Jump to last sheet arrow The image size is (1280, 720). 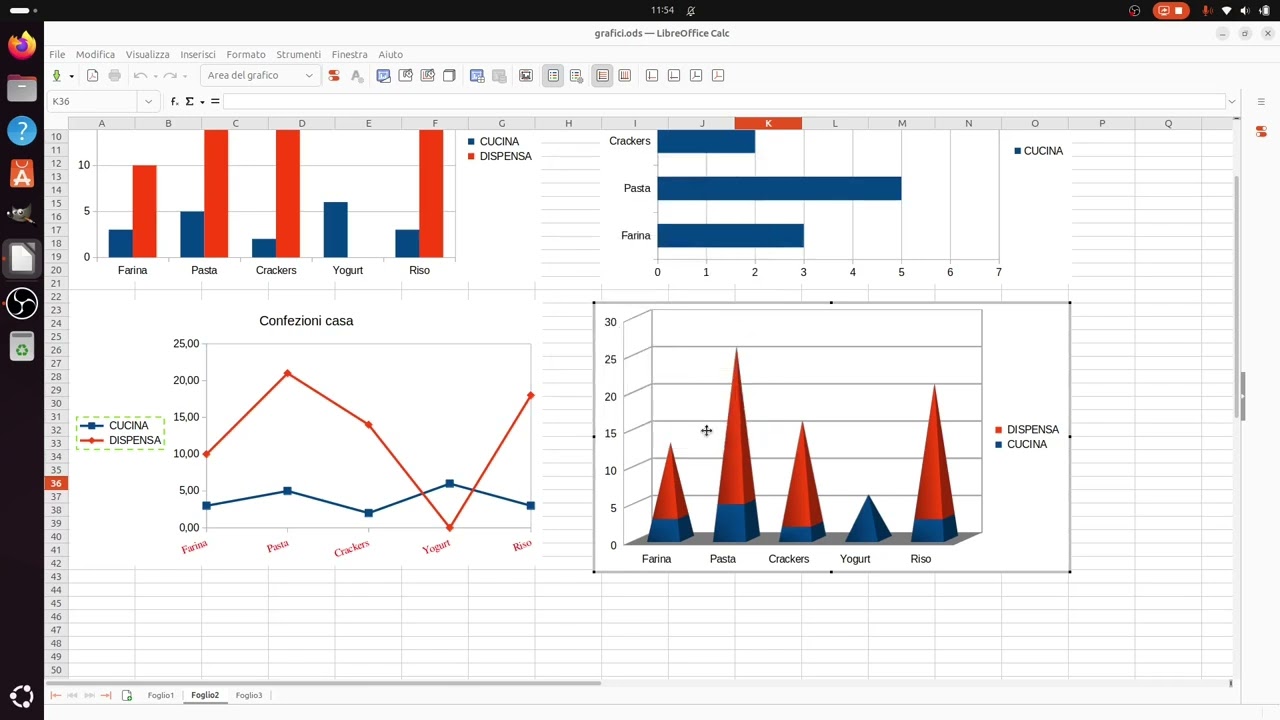click(106, 695)
